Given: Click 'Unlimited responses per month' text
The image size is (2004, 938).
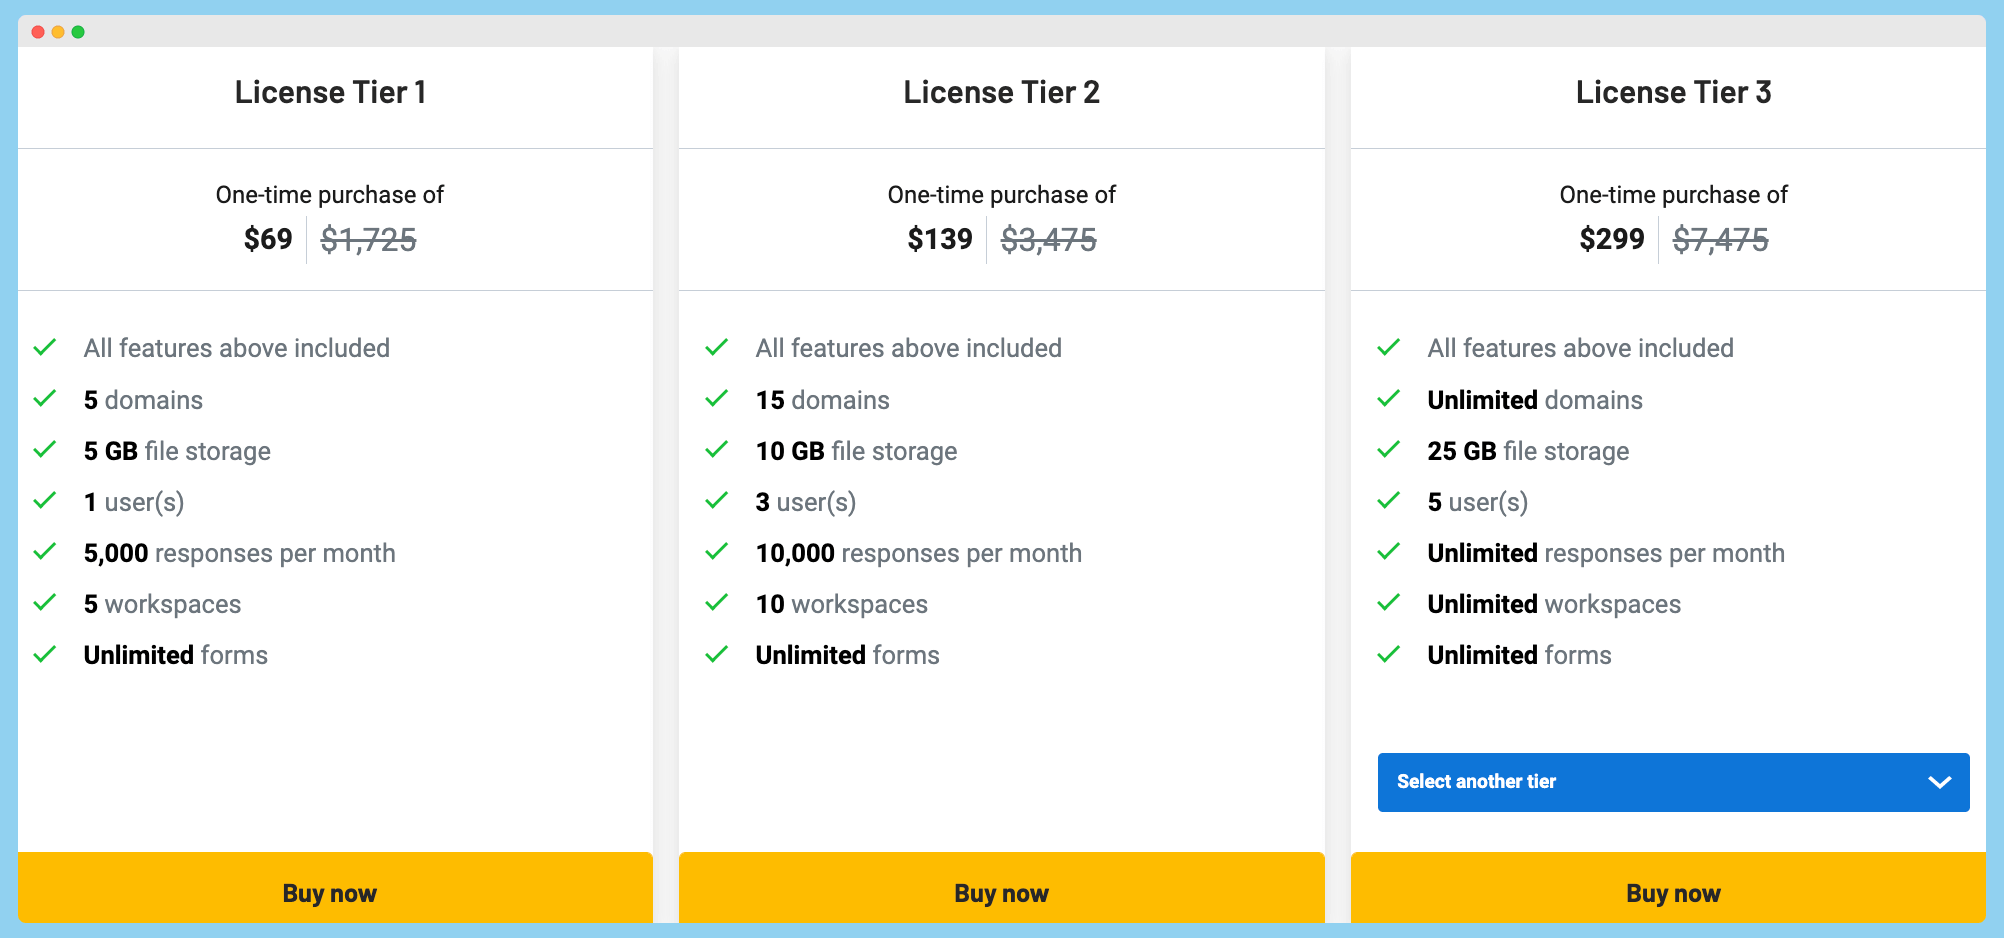Looking at the screenshot, I should coord(1606,553).
